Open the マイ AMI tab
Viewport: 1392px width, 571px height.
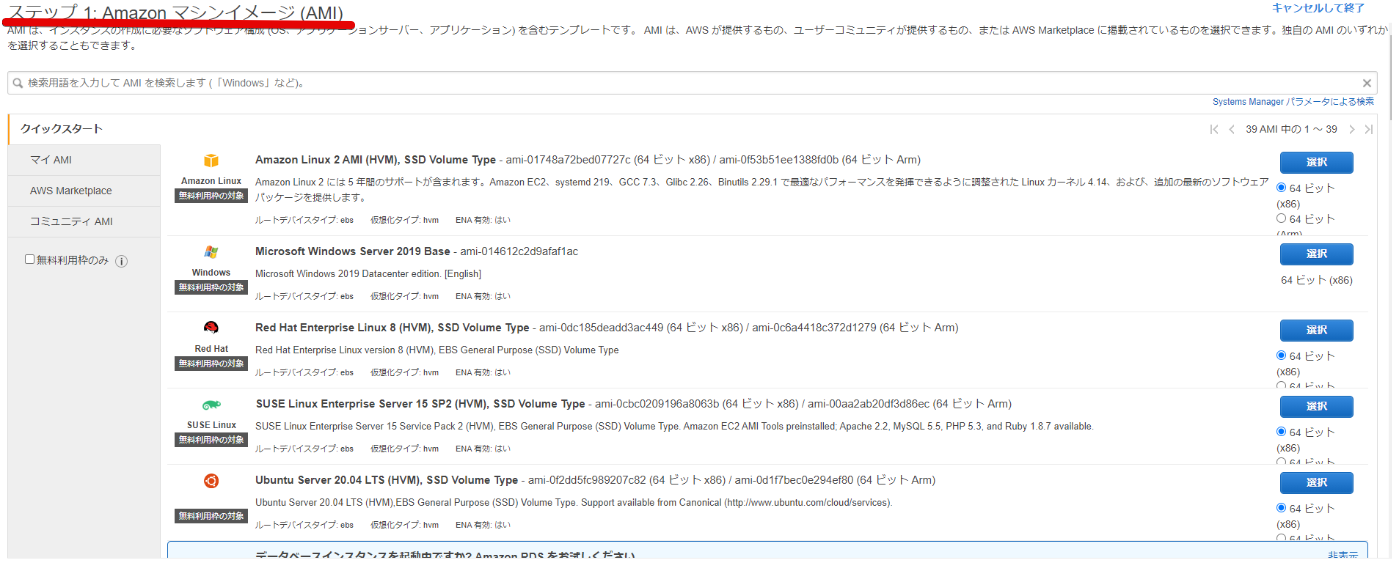tap(84, 160)
